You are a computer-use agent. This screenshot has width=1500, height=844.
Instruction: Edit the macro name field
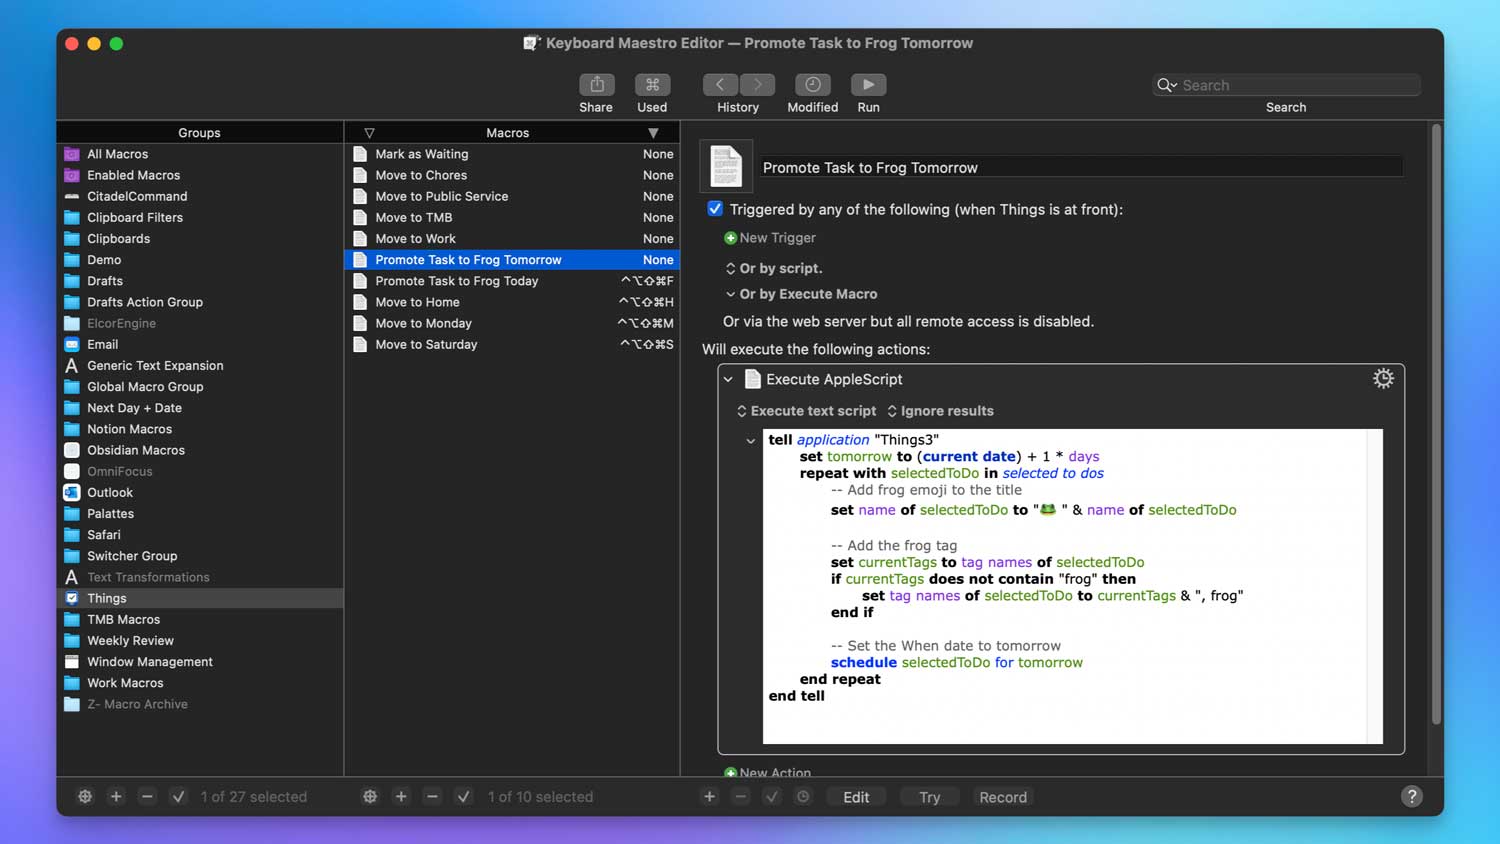tap(1081, 167)
